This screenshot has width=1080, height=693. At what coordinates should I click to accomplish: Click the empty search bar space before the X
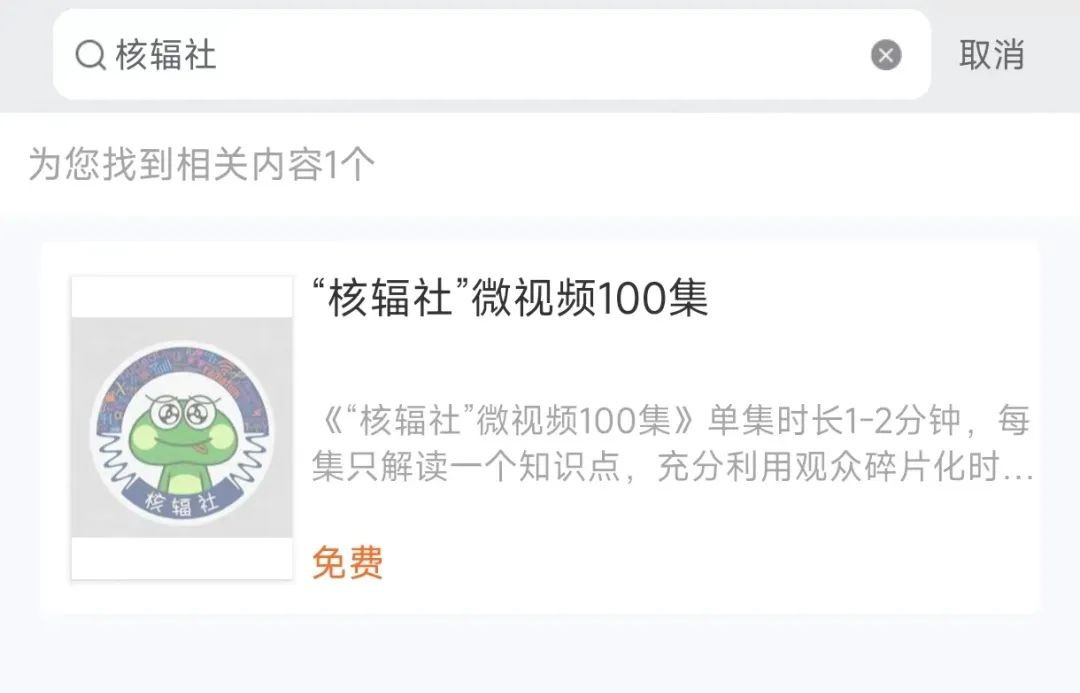[x=537, y=55]
